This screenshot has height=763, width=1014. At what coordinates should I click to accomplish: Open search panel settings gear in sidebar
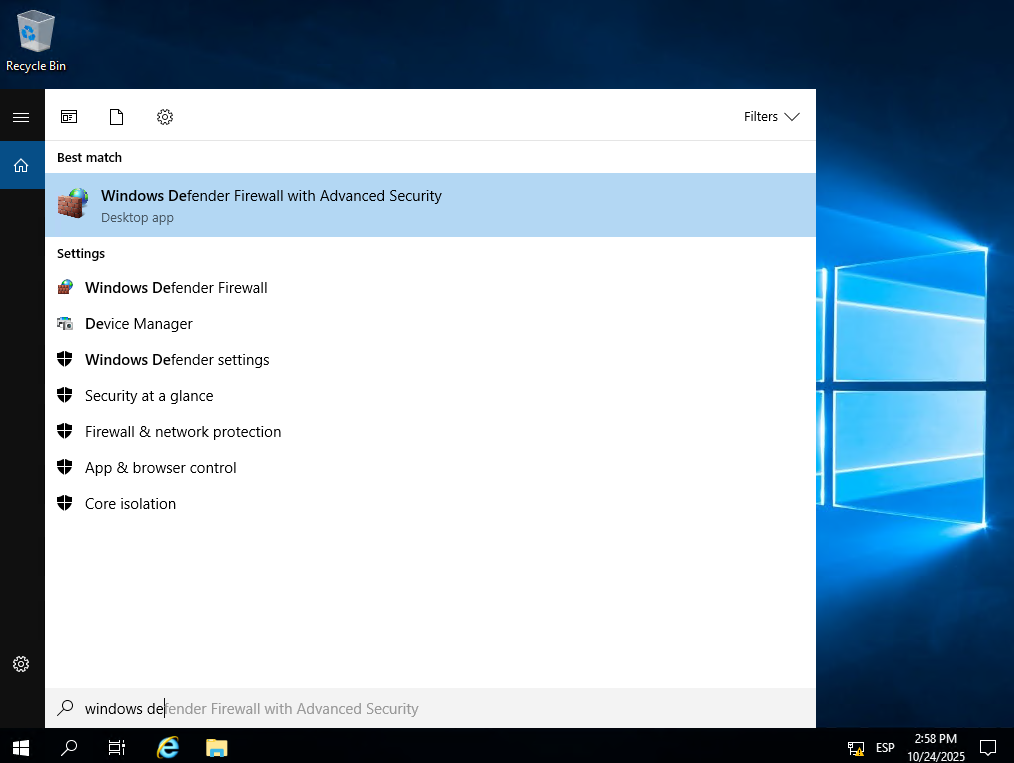click(21, 664)
